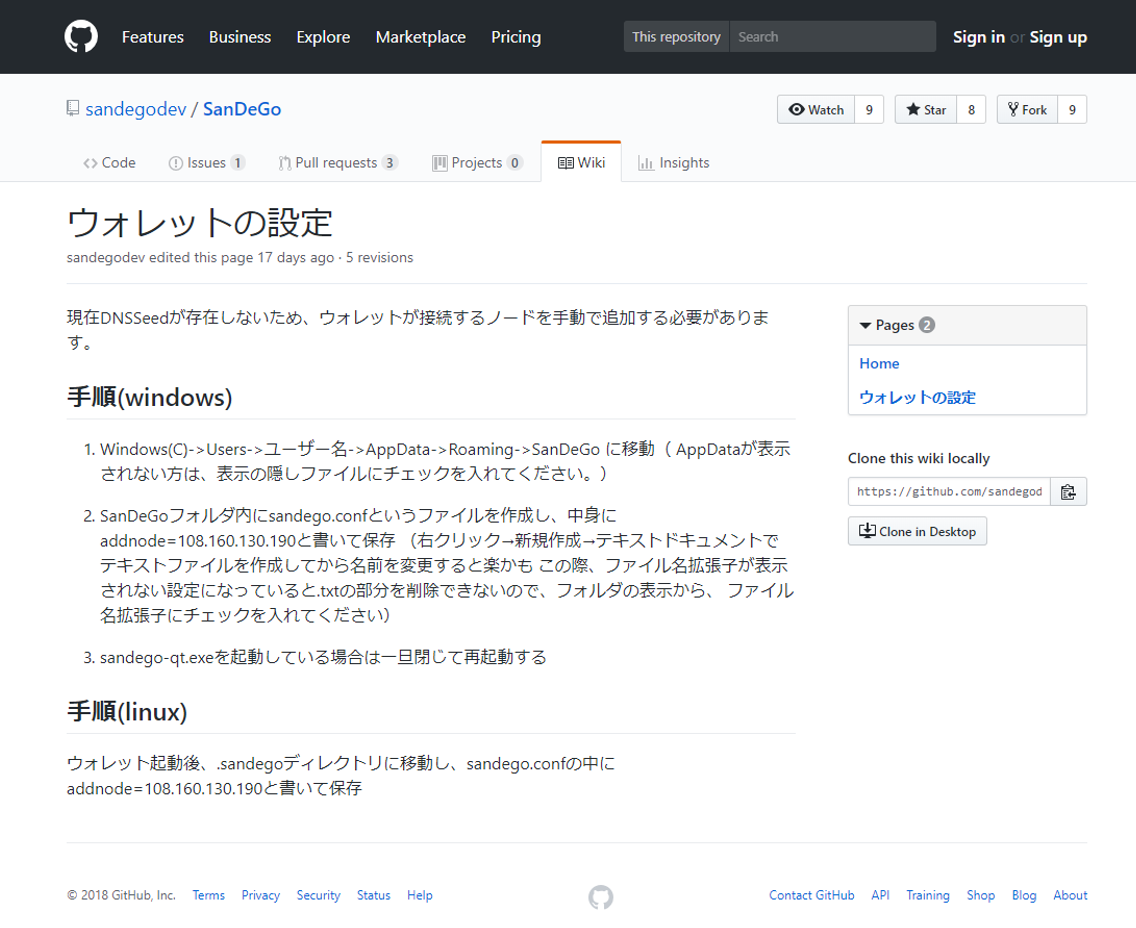
Task: Open Marketplace in top navigation
Action: click(x=420, y=37)
